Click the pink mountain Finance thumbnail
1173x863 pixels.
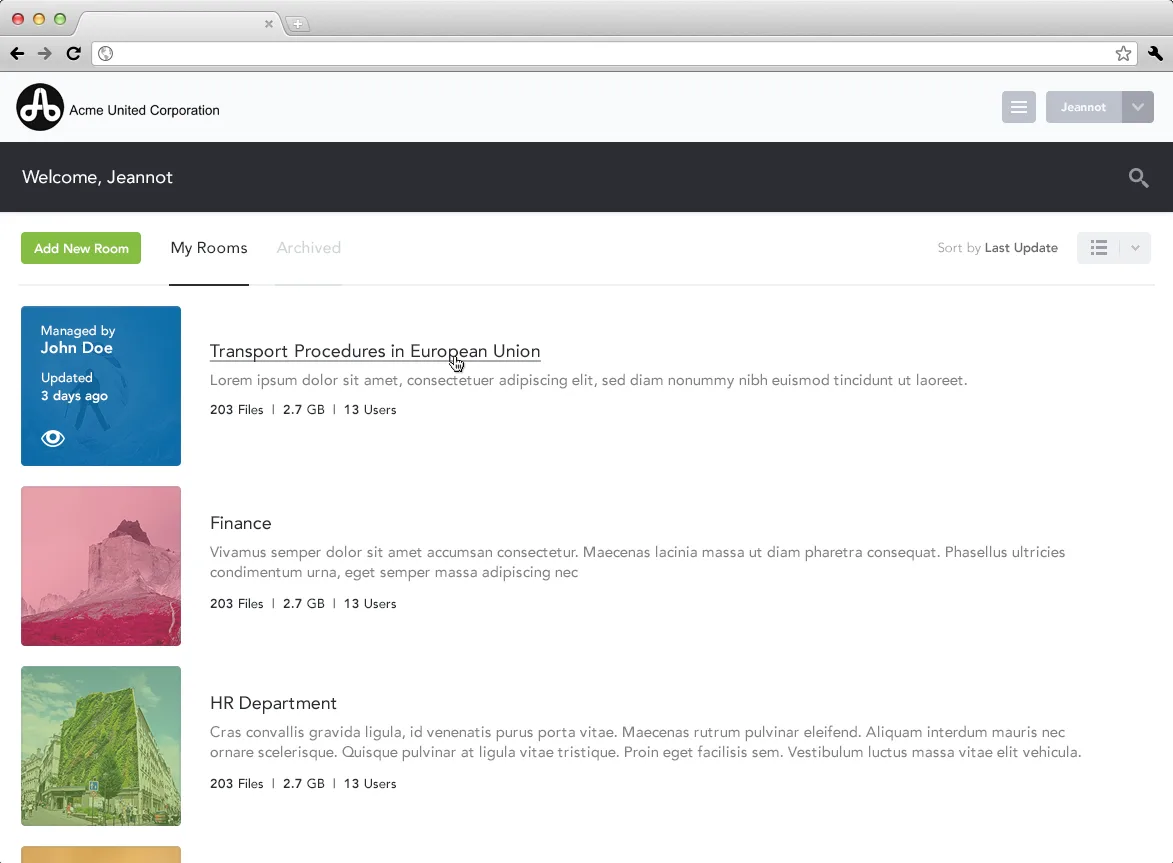(x=101, y=566)
